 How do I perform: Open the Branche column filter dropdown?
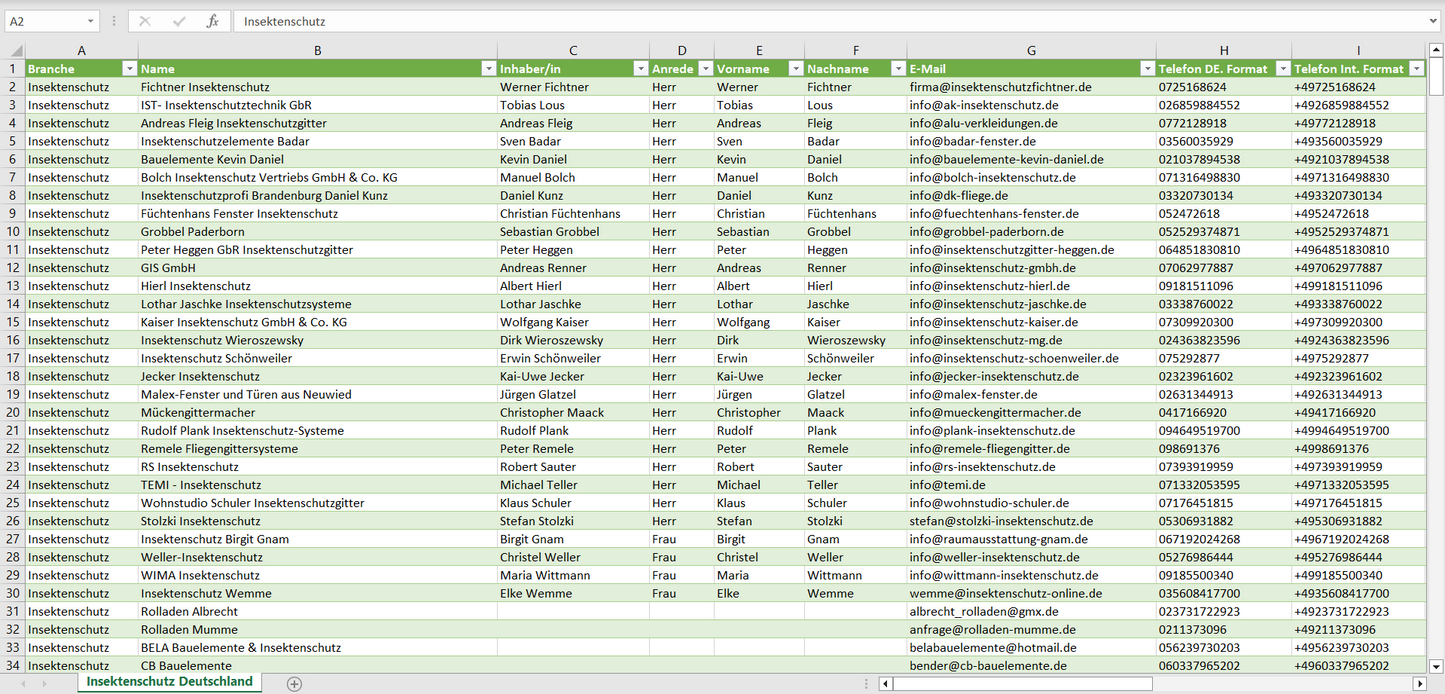[129, 69]
